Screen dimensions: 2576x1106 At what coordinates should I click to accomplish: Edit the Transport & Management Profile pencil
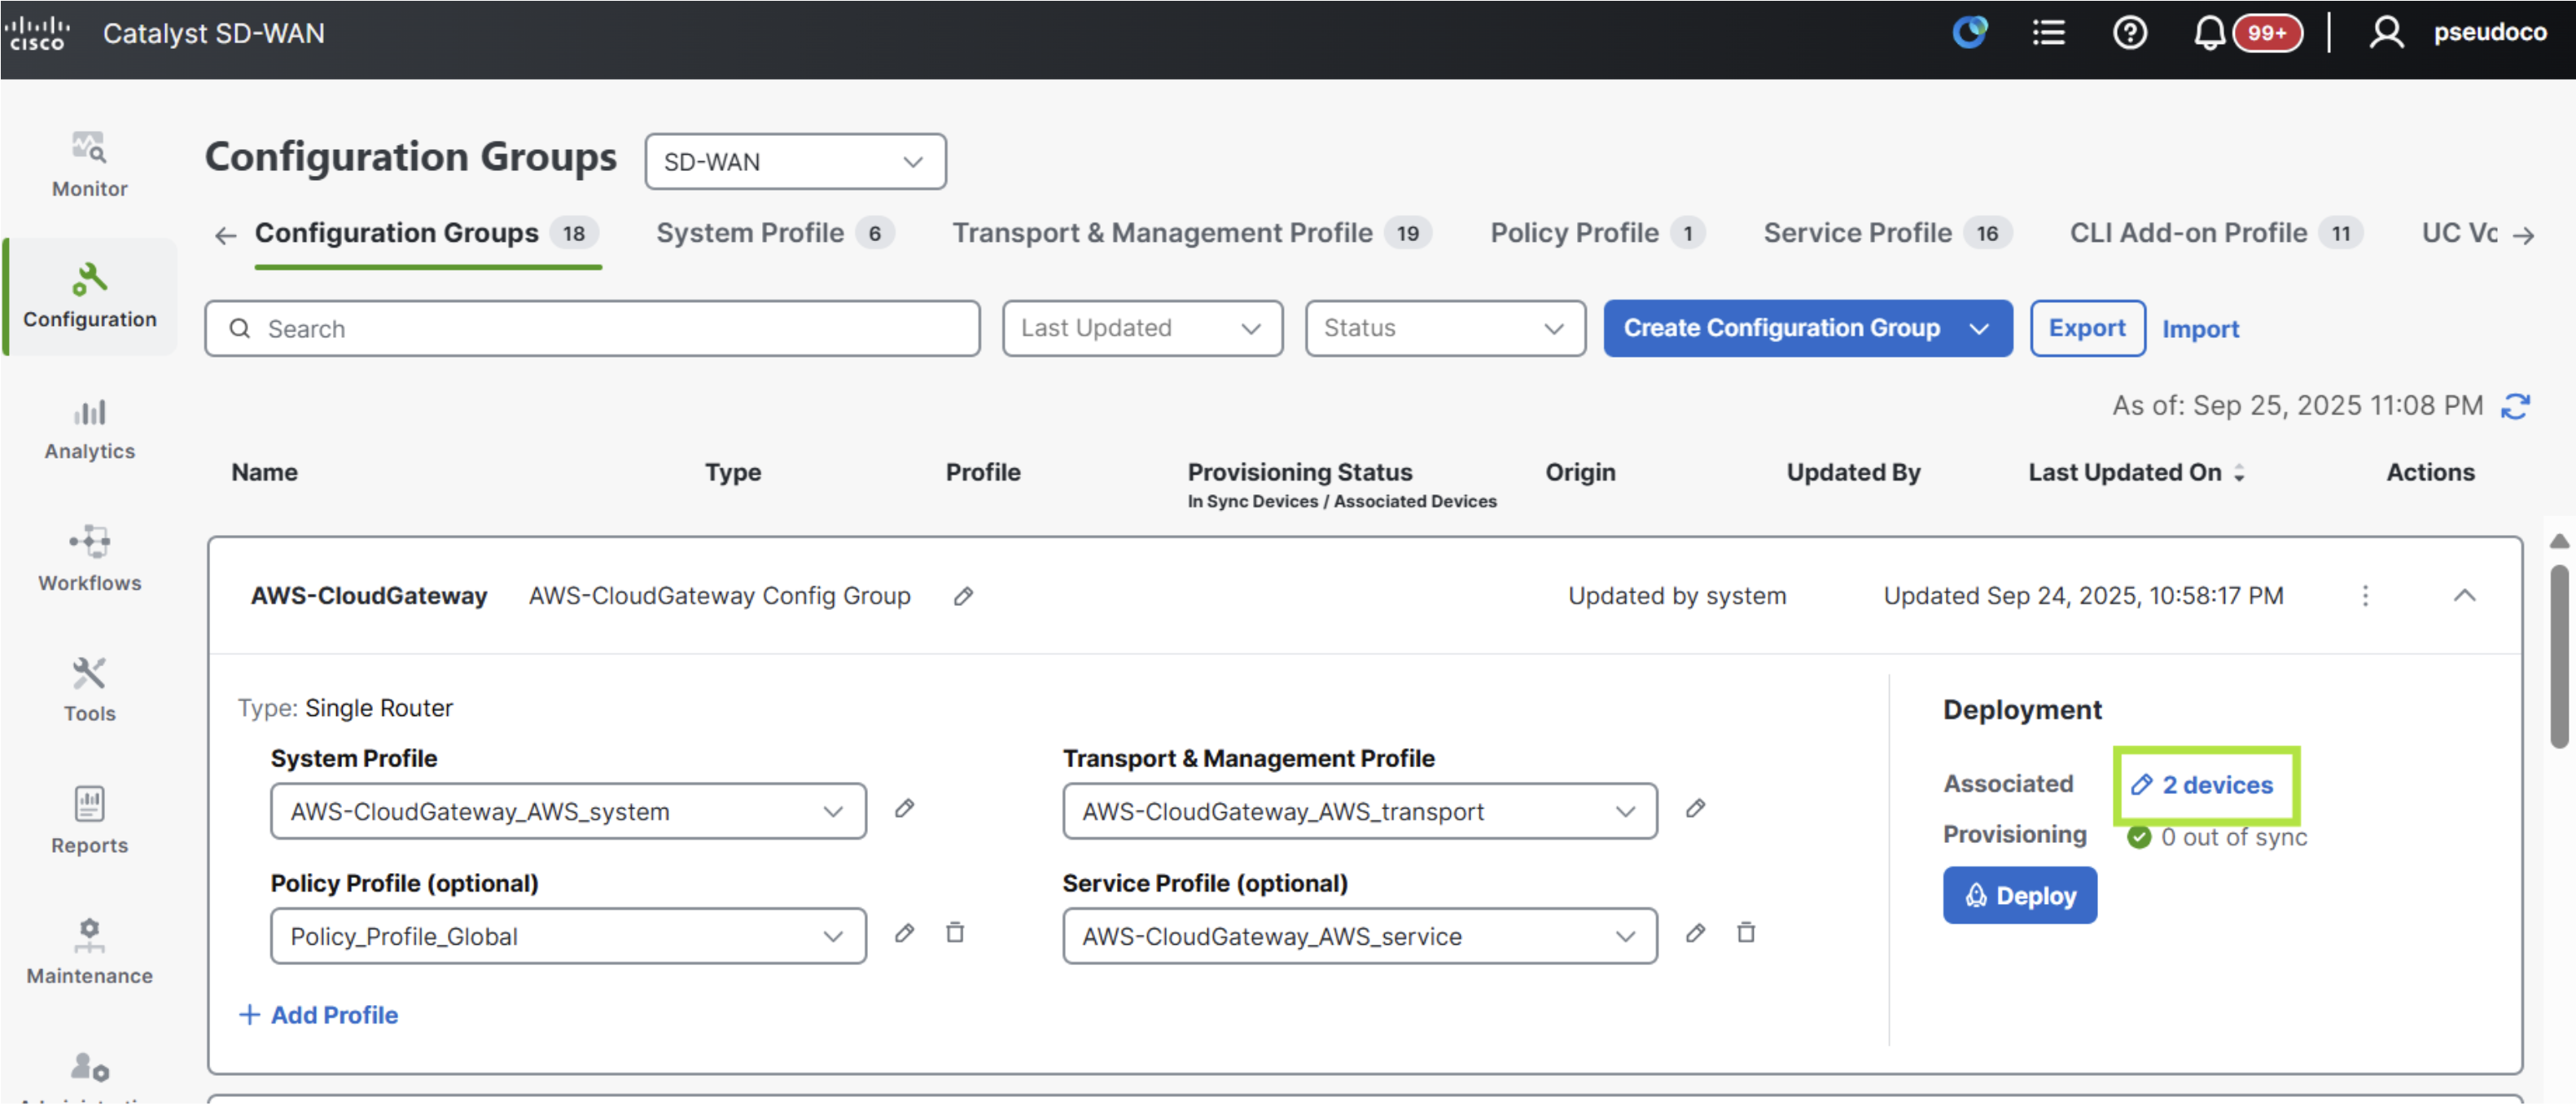(1695, 809)
